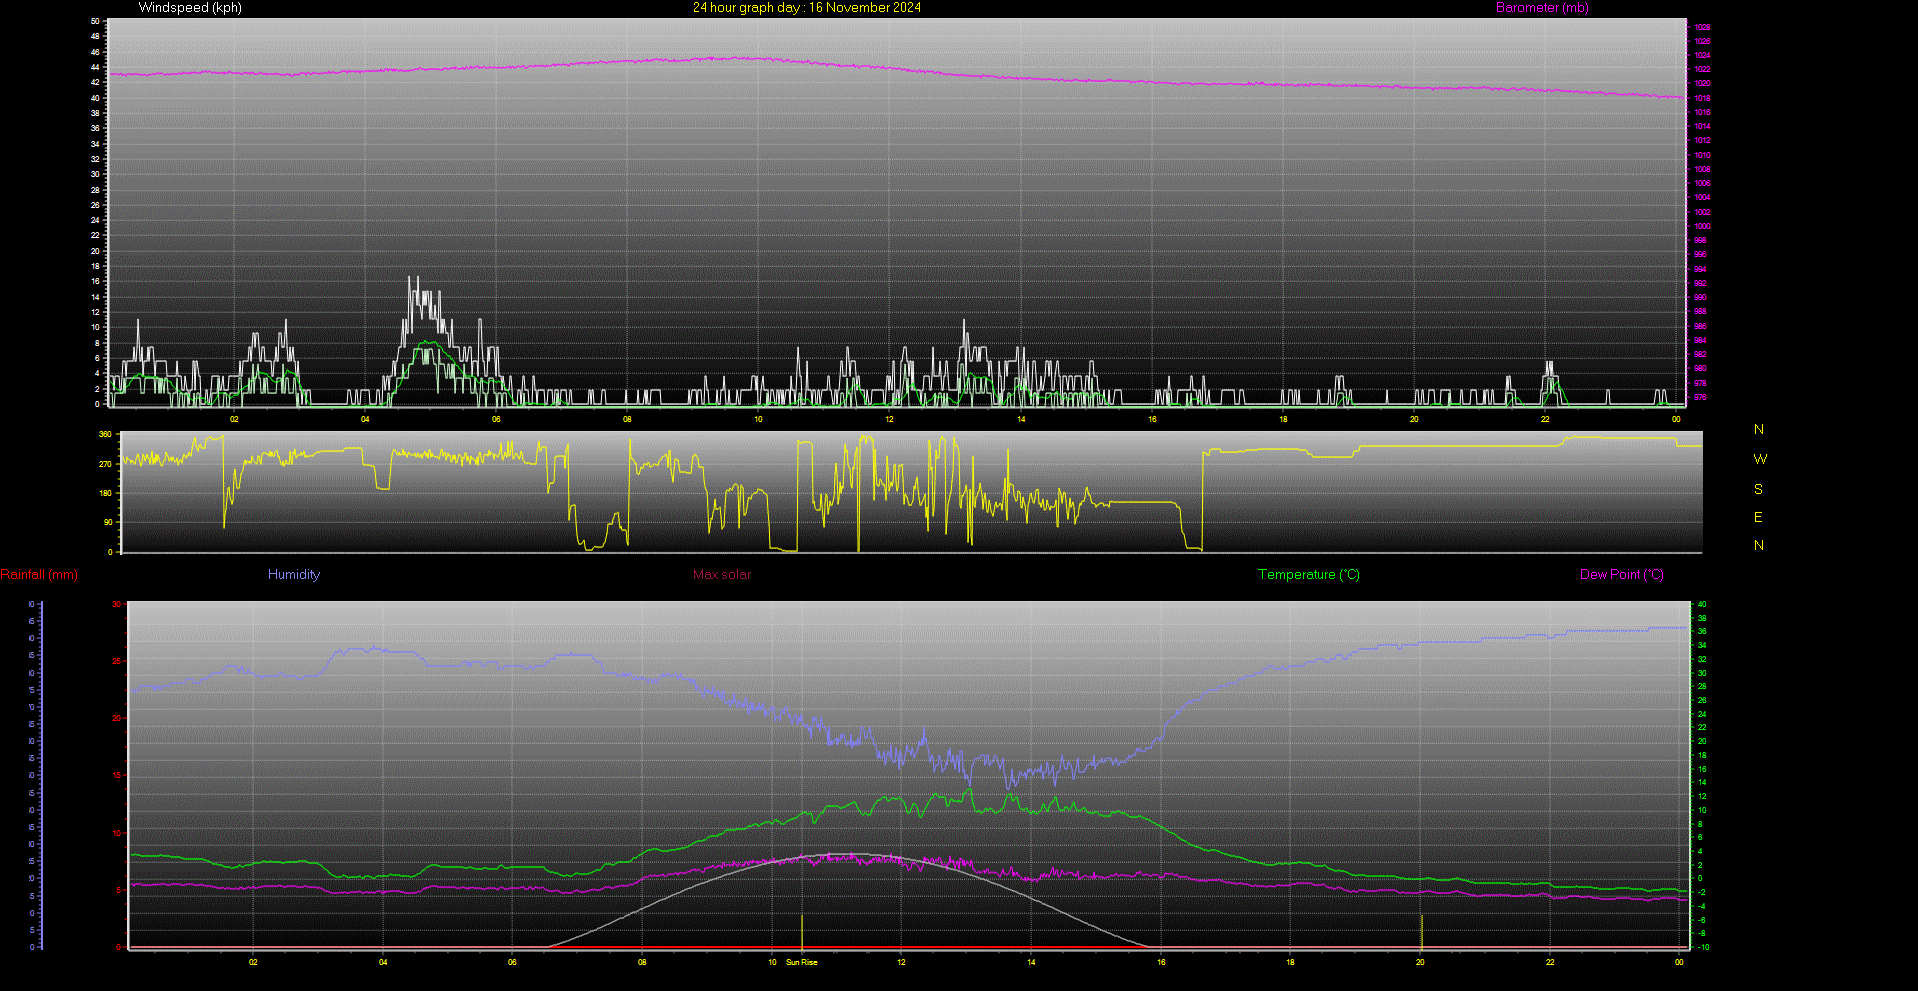Click the green 'Temperature (°C)' label
Viewport: 1918px width, 991px height.
point(1309,575)
